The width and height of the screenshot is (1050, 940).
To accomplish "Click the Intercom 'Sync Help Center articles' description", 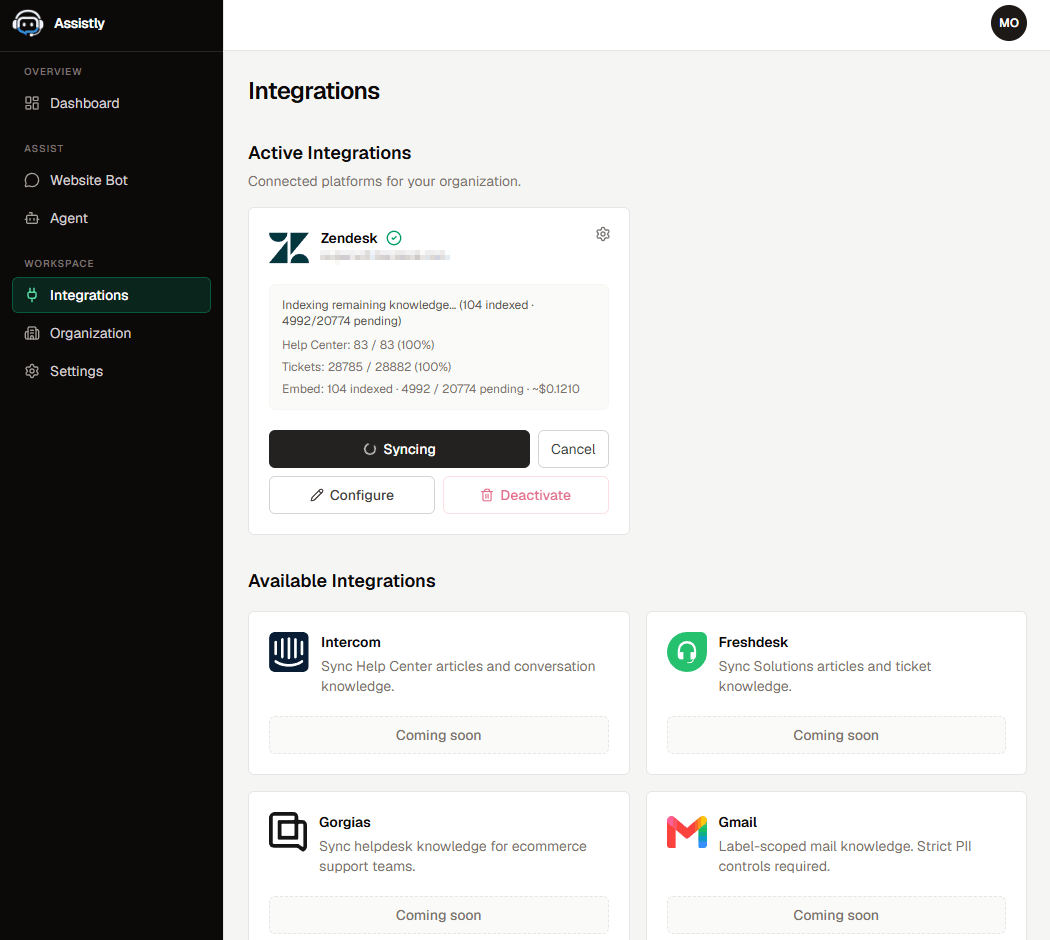I will tap(458, 676).
